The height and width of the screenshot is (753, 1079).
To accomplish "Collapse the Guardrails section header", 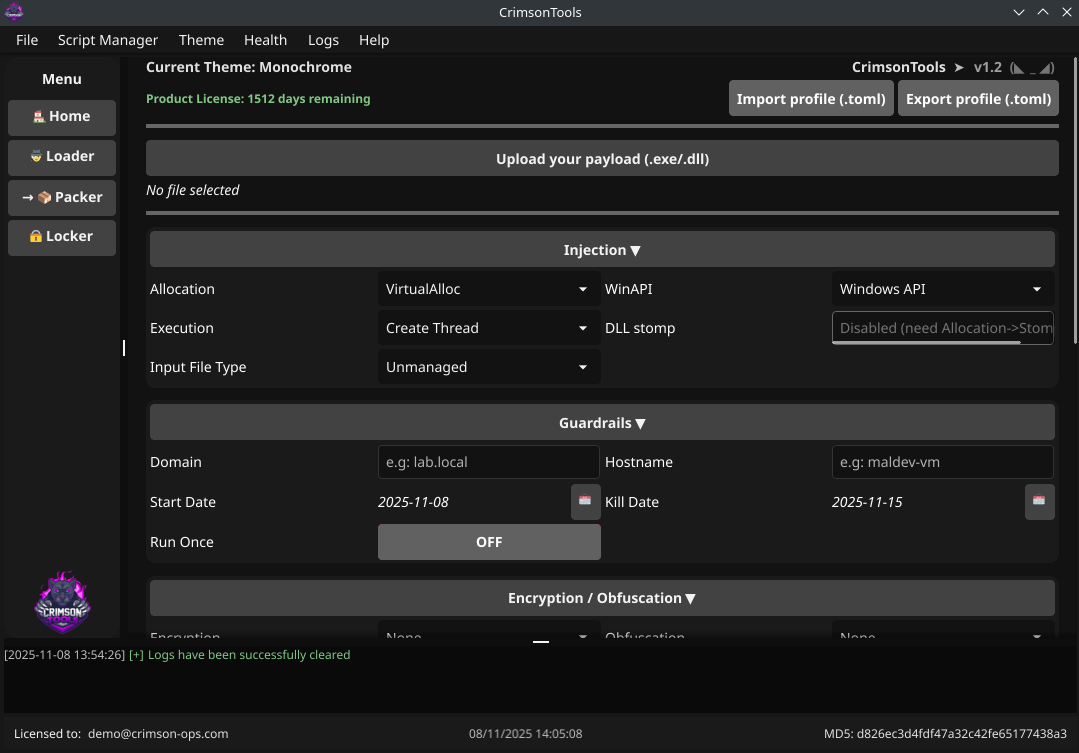I will coord(602,422).
